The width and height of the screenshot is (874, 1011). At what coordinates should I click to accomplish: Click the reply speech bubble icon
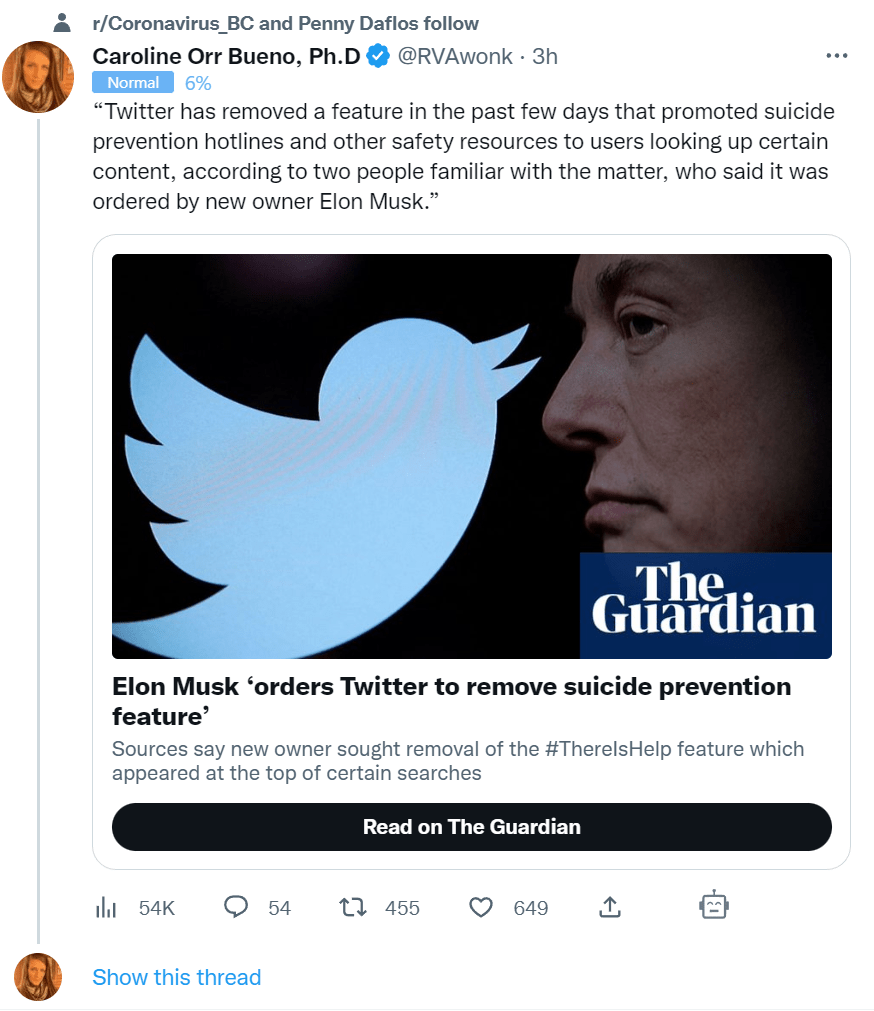236,907
